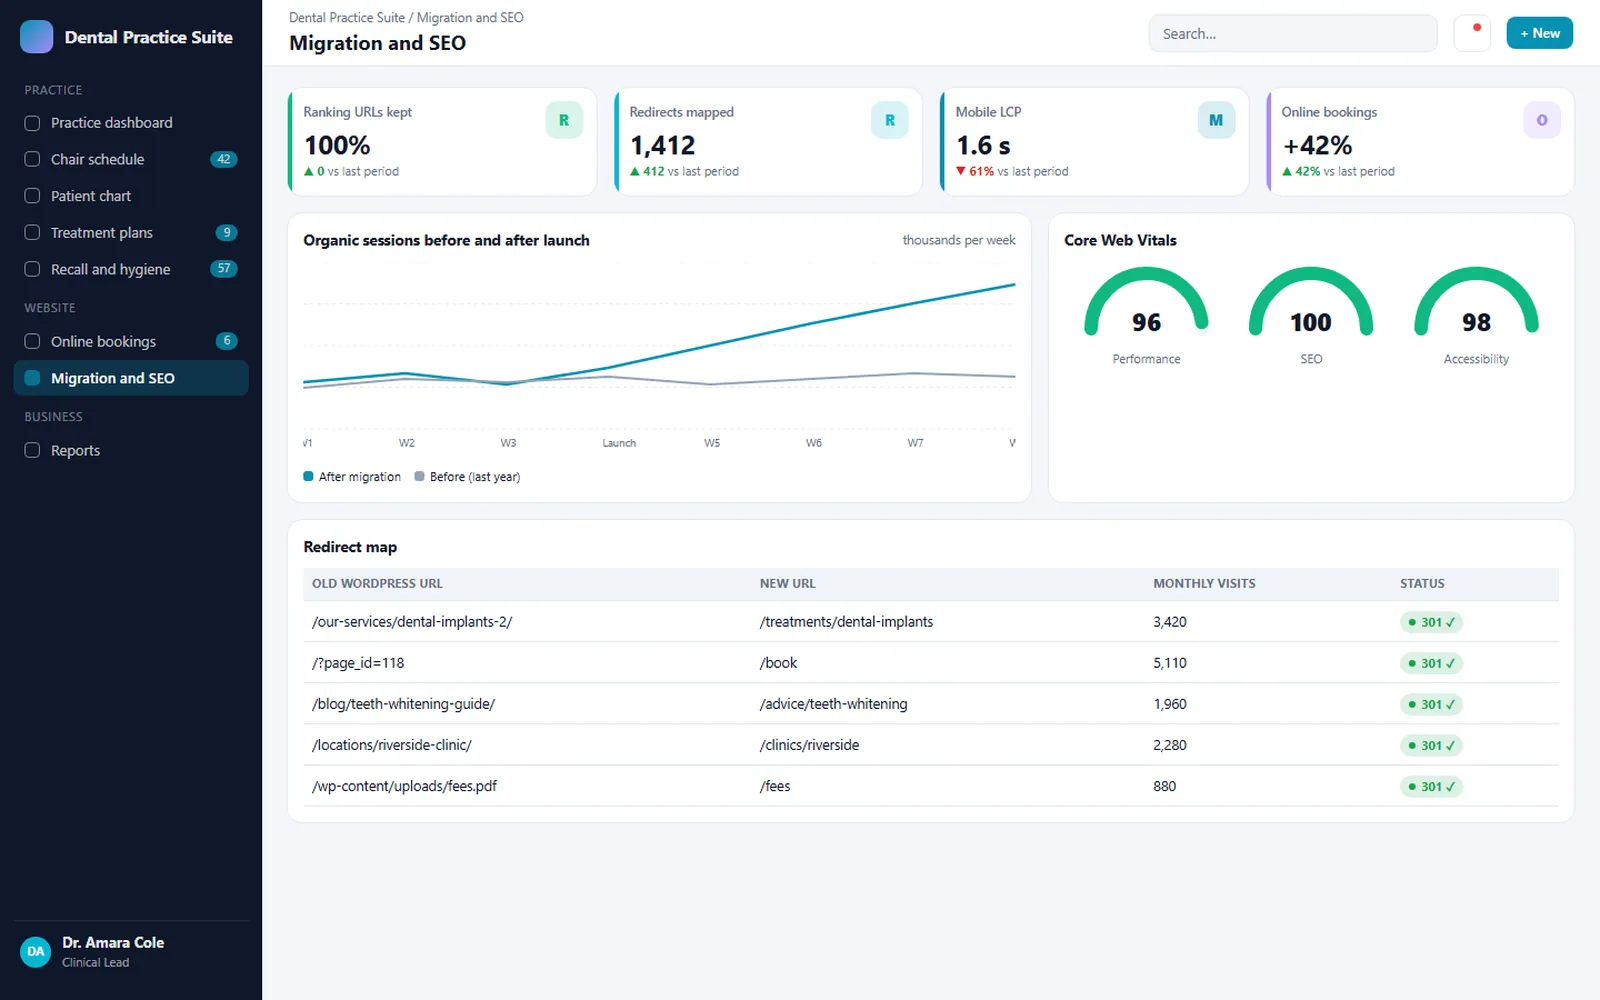Click the Dental Practice Suite breadcrumb link
Image resolution: width=1600 pixels, height=1000 pixels.
(347, 17)
